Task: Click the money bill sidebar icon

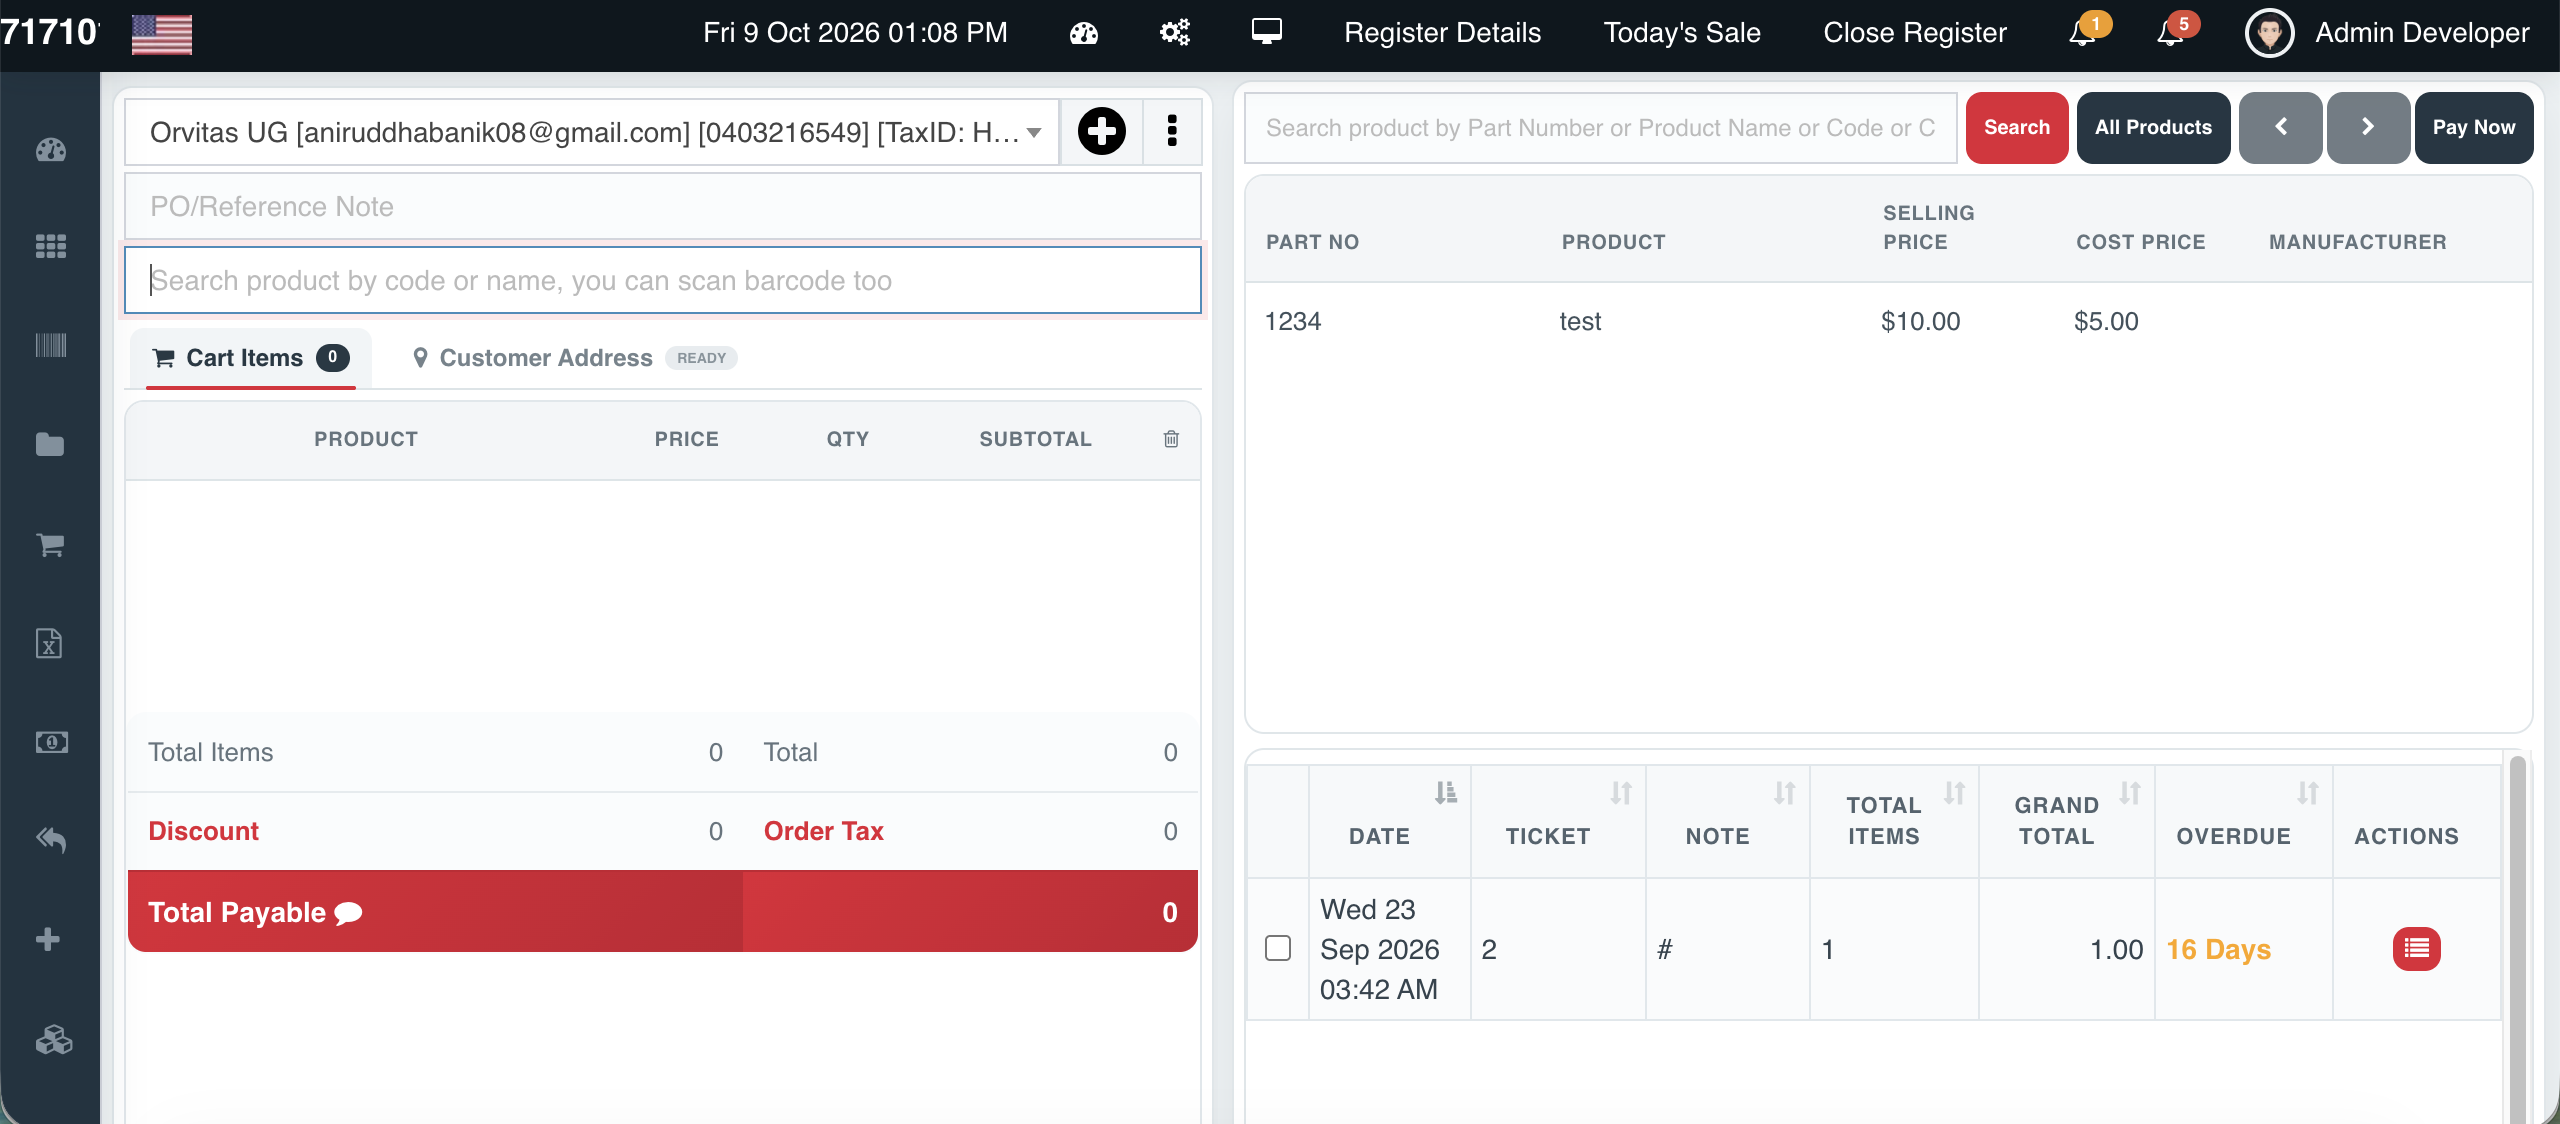Action: 51,742
